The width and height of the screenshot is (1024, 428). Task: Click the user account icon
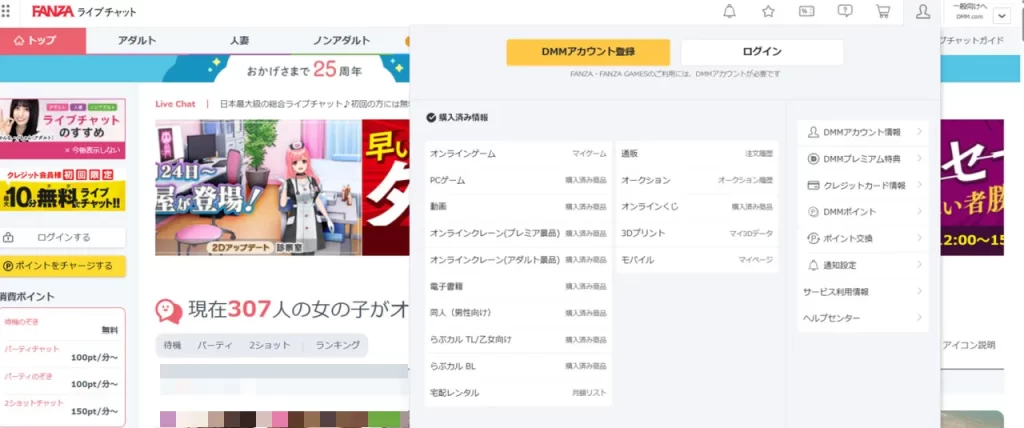(923, 12)
